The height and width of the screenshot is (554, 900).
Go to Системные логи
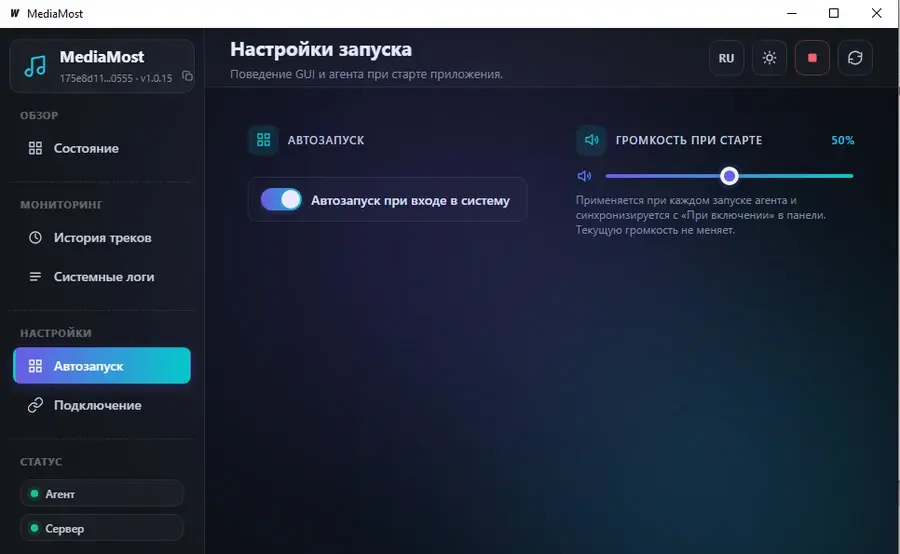(x=102, y=277)
